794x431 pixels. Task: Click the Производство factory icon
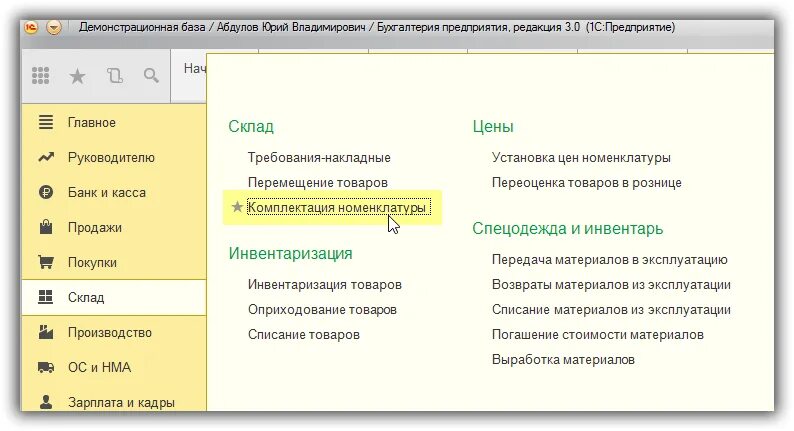point(46,332)
